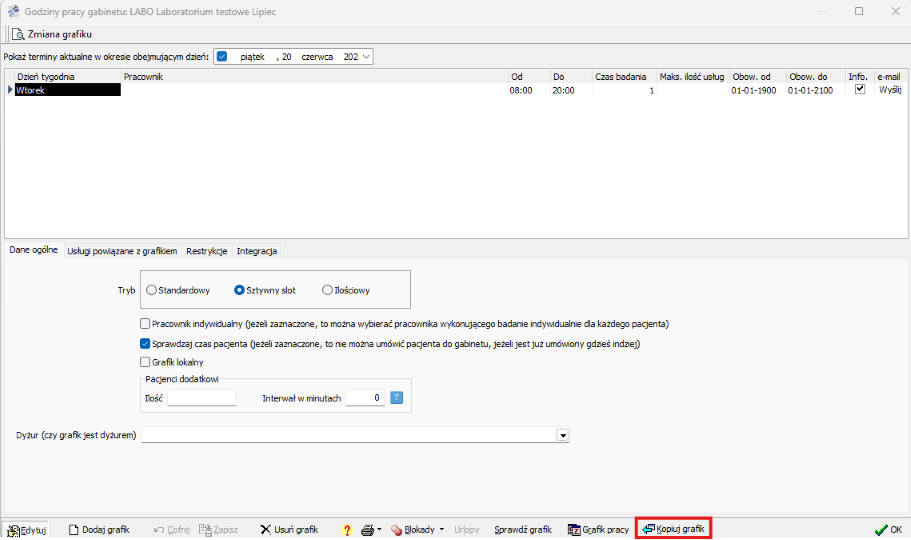Expand the Blokady dropdown menu
Viewport: 911px width, 540px height.
442,530
